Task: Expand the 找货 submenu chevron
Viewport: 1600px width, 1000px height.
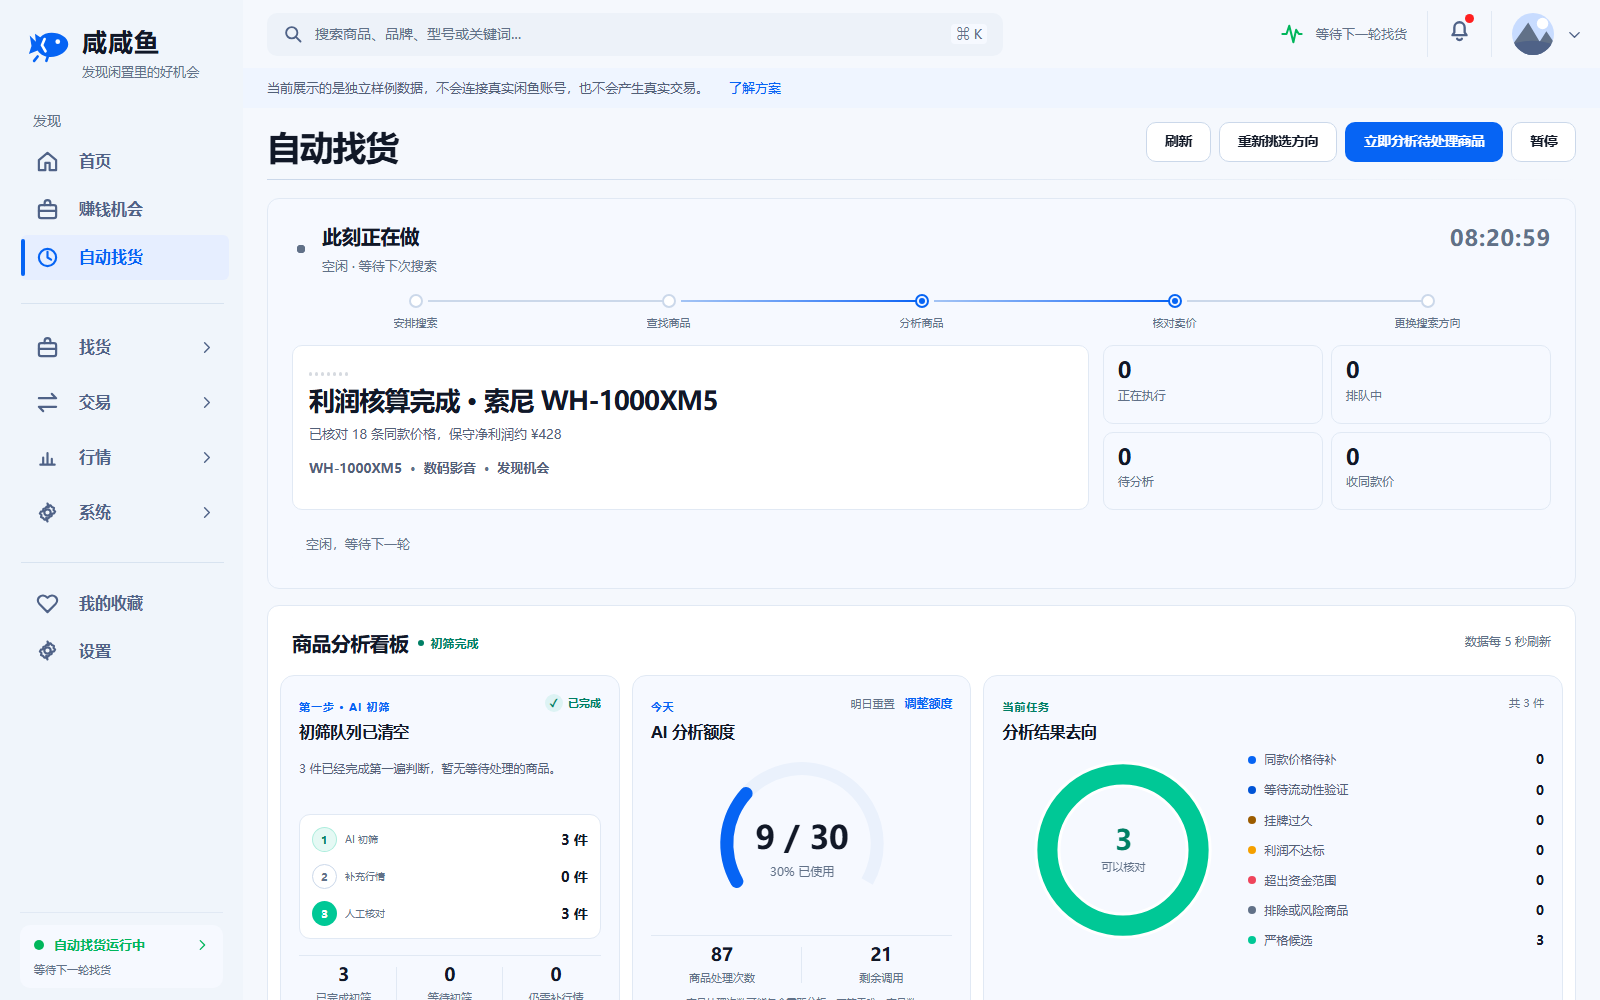Action: (207, 347)
